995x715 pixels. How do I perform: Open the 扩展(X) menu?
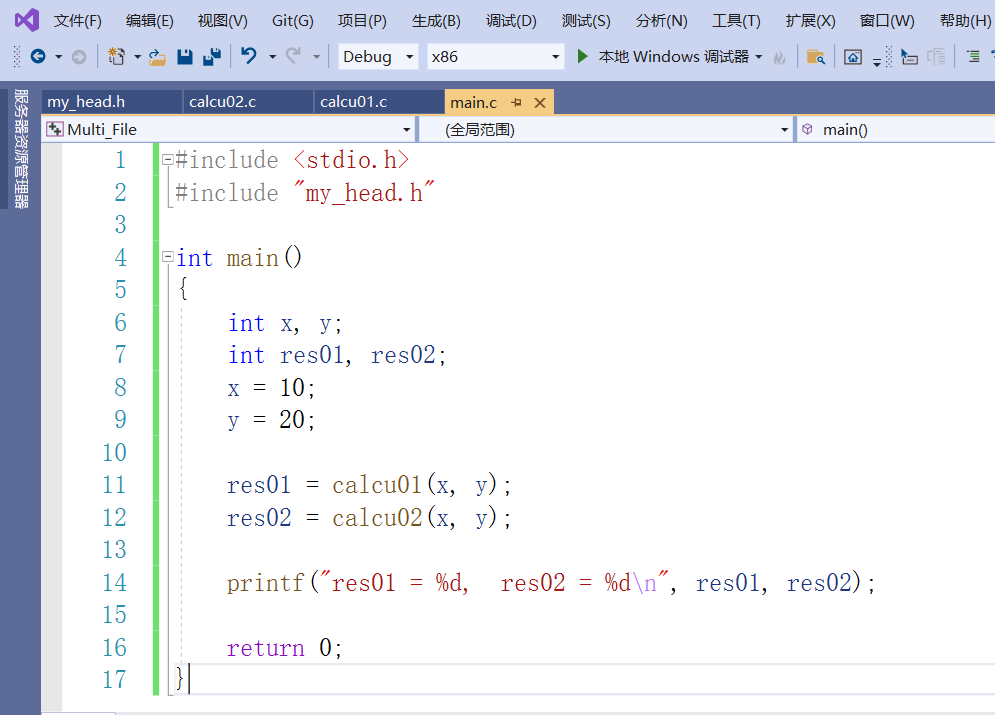tap(810, 21)
